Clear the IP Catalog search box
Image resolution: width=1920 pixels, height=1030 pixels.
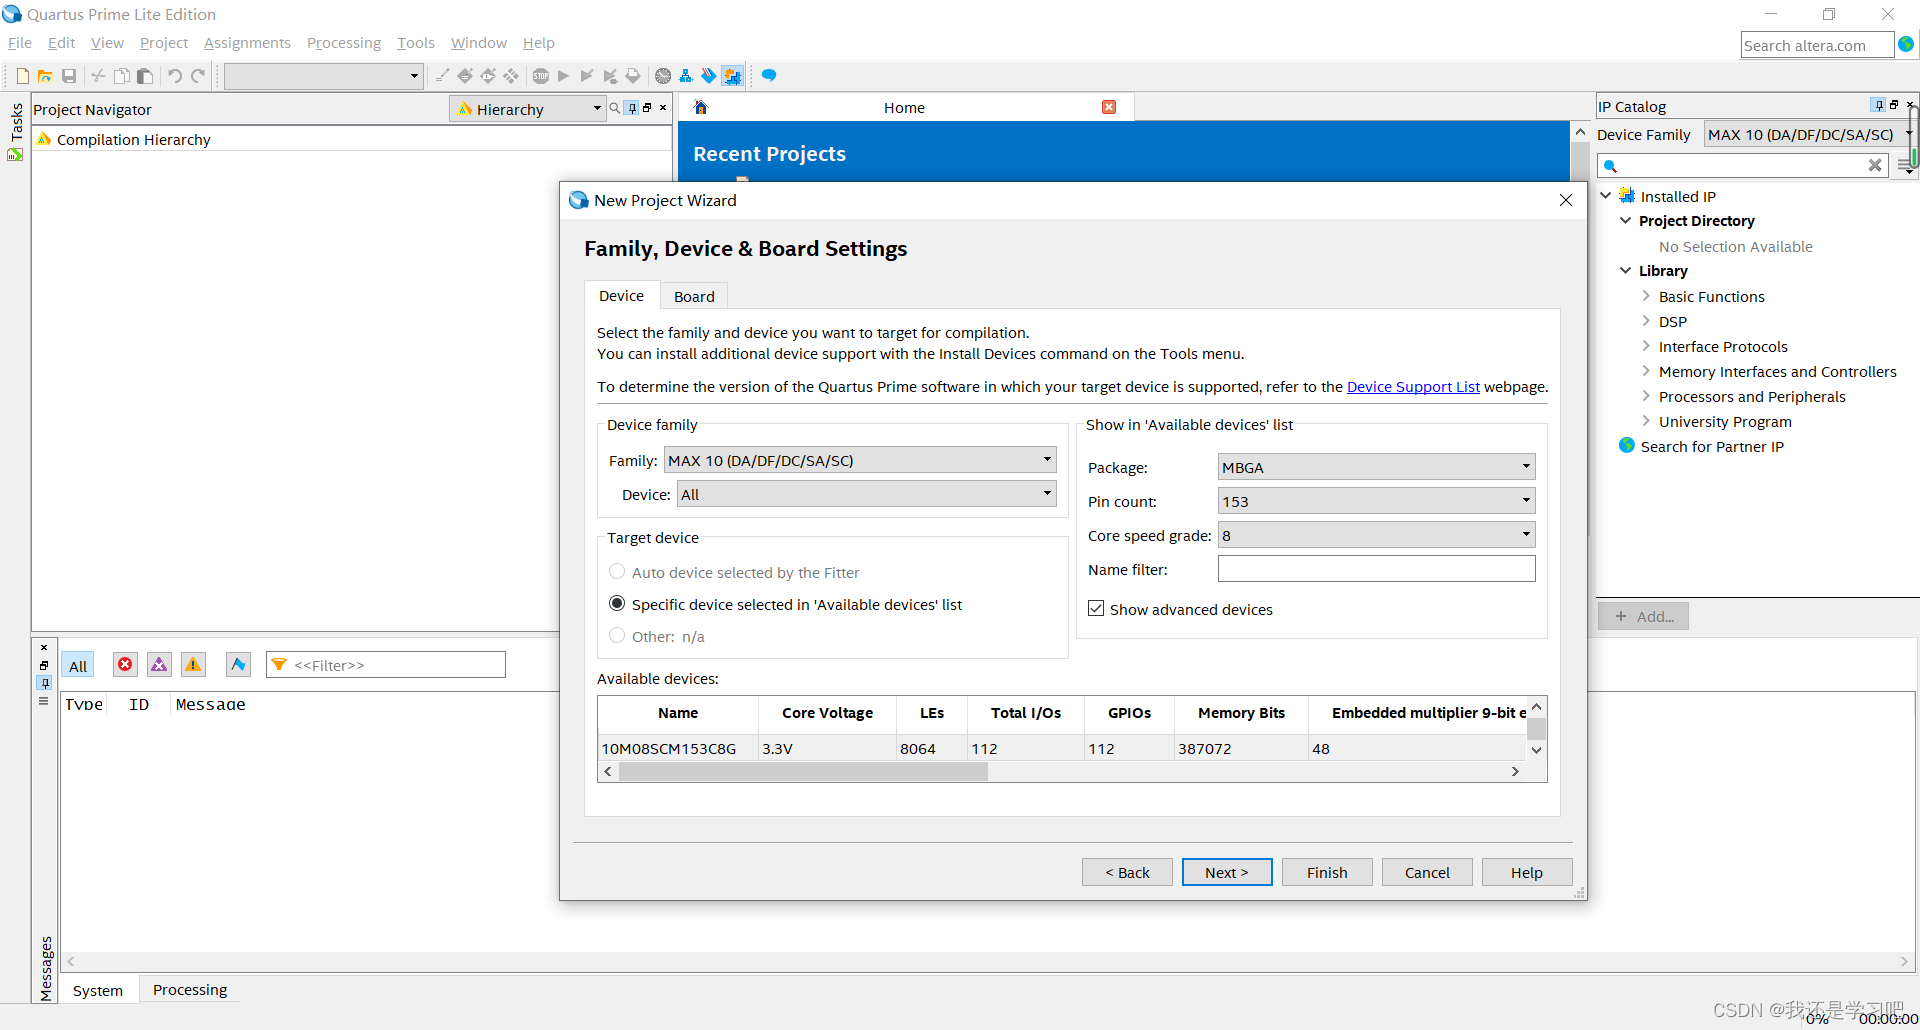tap(1875, 165)
